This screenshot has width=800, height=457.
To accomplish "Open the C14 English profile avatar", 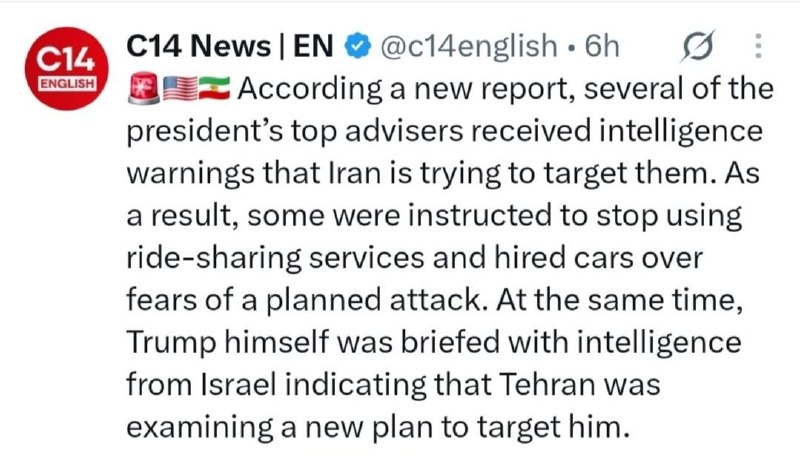I will 66,68.
